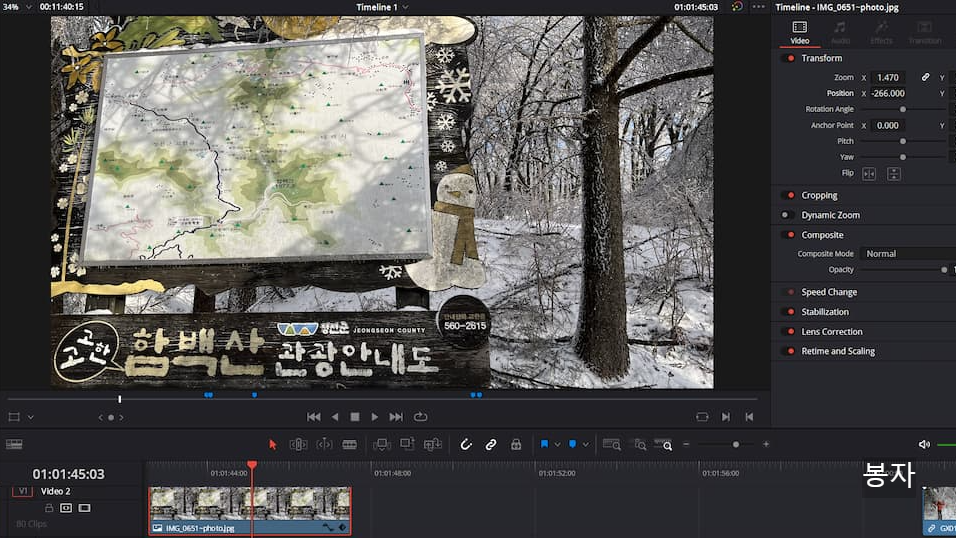Image resolution: width=956 pixels, height=538 pixels.
Task: Open the Timeline 1 name dropdown
Action: [405, 7]
